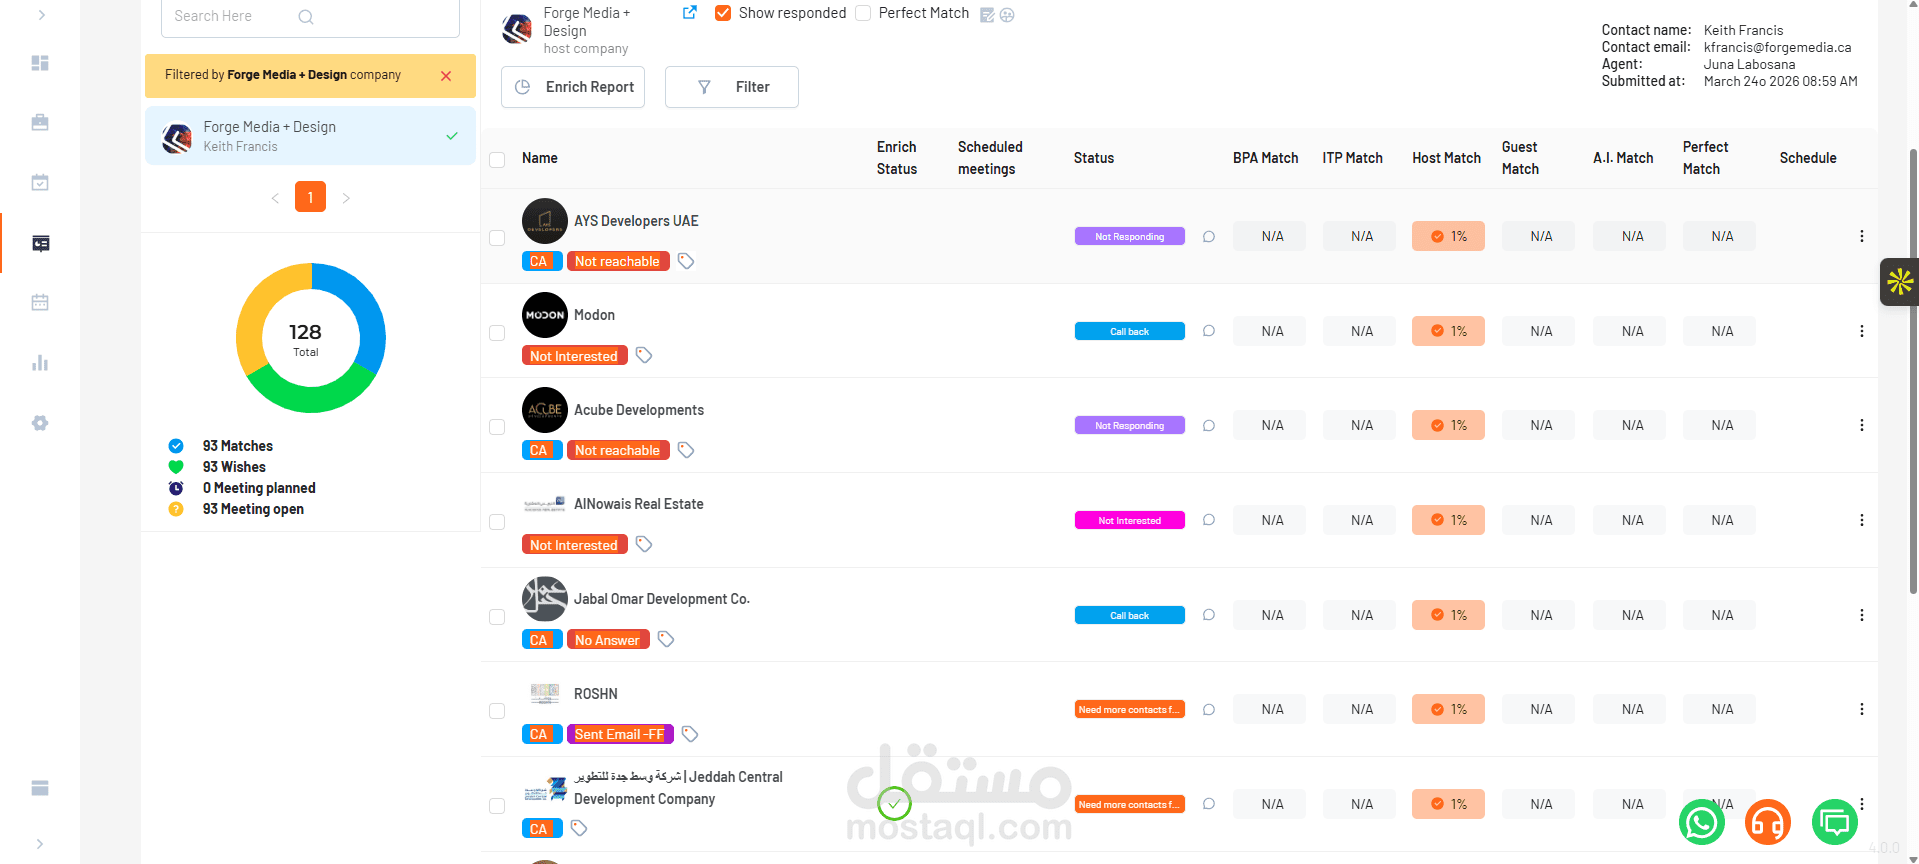Toggle select-all checkbox in table header
The width and height of the screenshot is (1919, 864).
[x=497, y=159]
